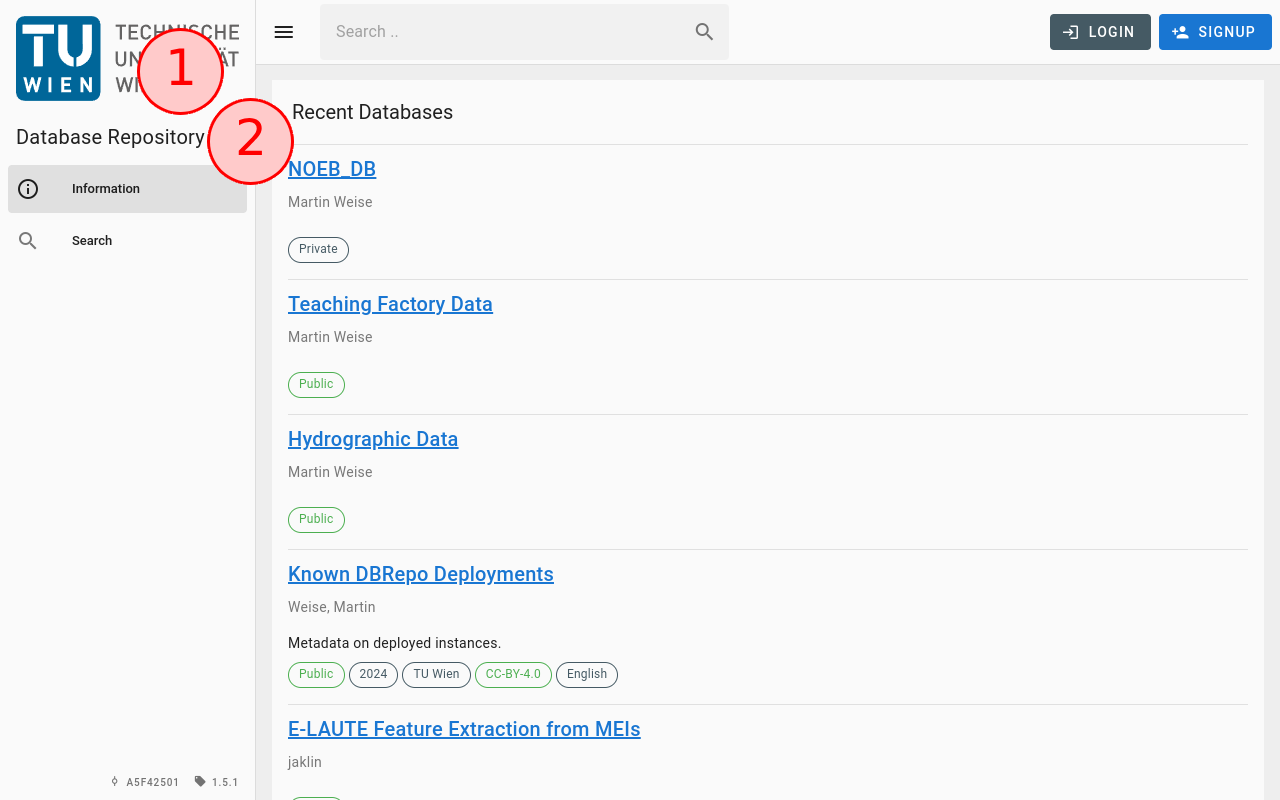Open Known DBRepo Deployments link
Image resolution: width=1280 pixels, height=800 pixels.
(x=420, y=574)
